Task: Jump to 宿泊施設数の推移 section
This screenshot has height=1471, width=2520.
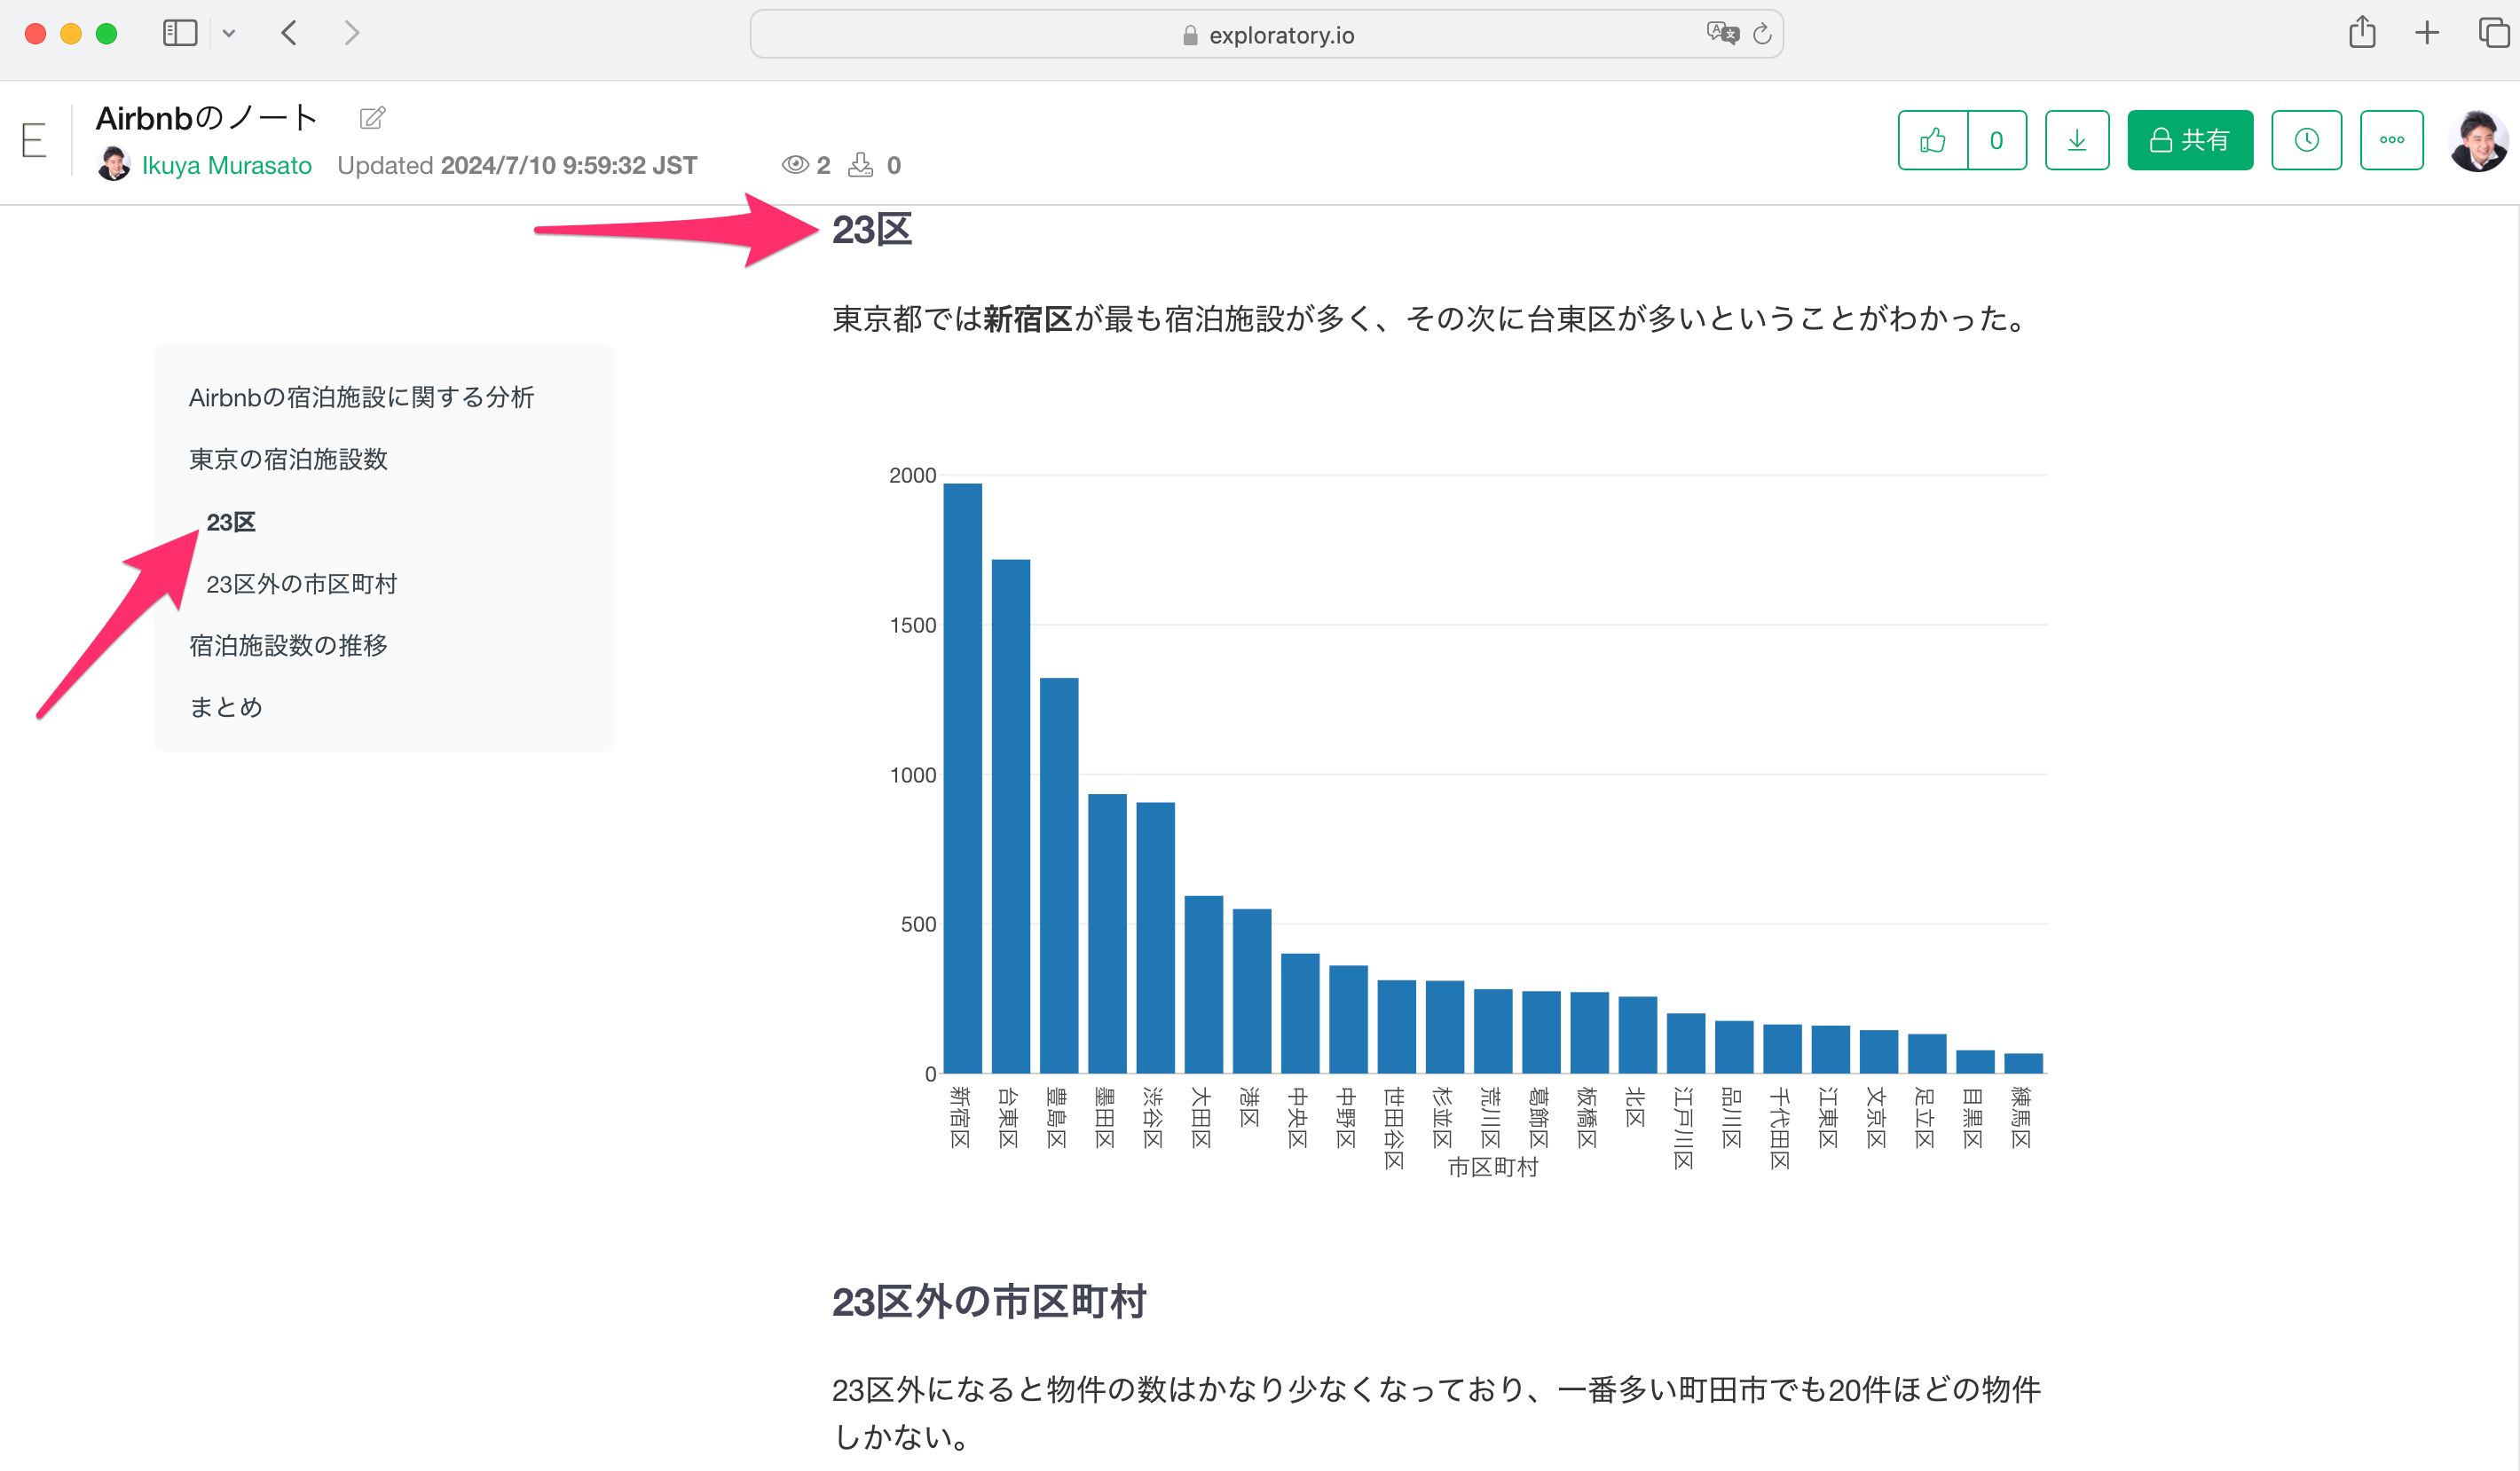Action: pos(288,646)
